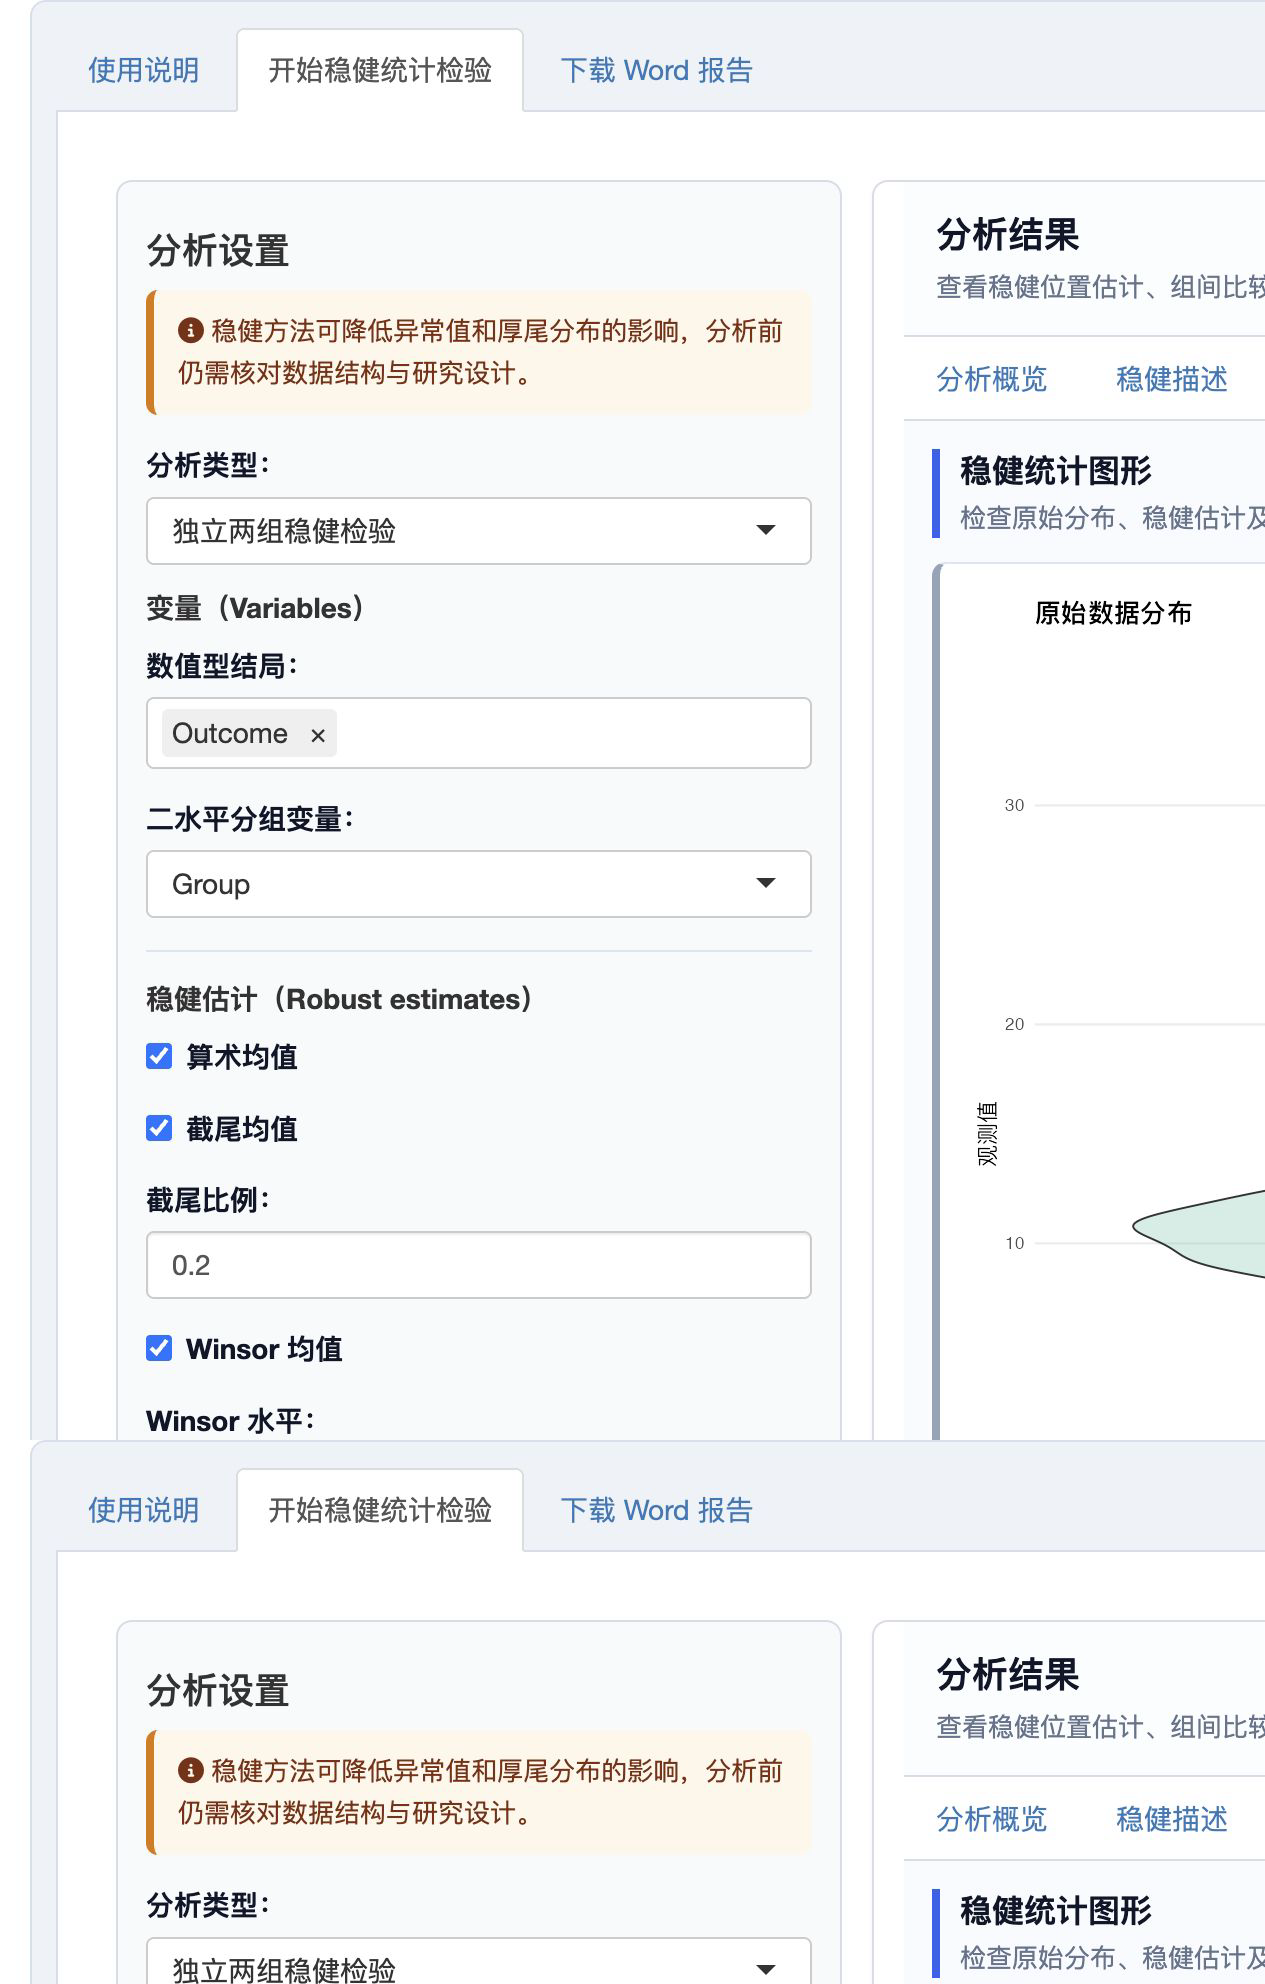Switch to the lower 使用说明 tab
The image size is (1265, 1984).
143,1510
